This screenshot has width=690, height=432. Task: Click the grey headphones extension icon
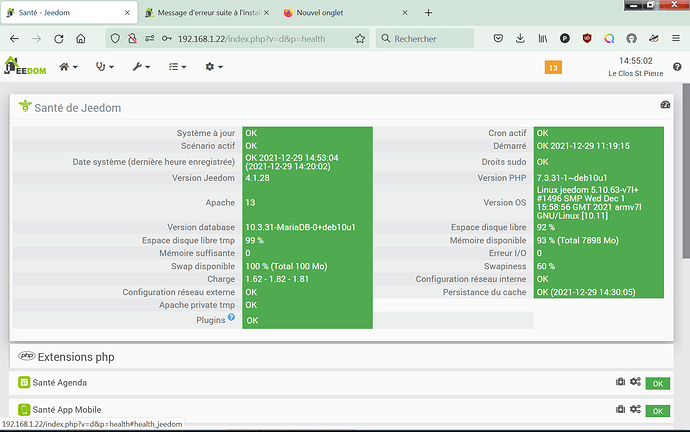tap(631, 39)
